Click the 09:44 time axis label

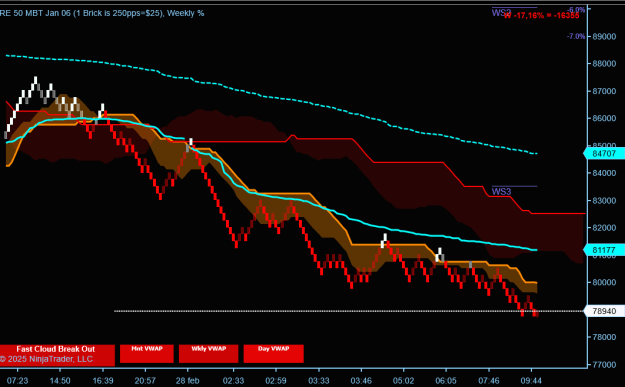[531, 381]
